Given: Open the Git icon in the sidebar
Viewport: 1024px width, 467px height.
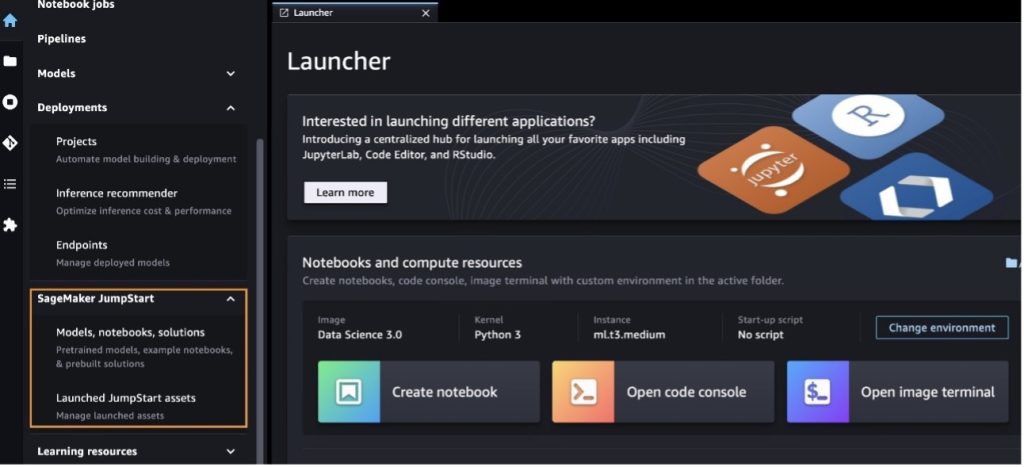Looking at the screenshot, I should [x=10, y=143].
